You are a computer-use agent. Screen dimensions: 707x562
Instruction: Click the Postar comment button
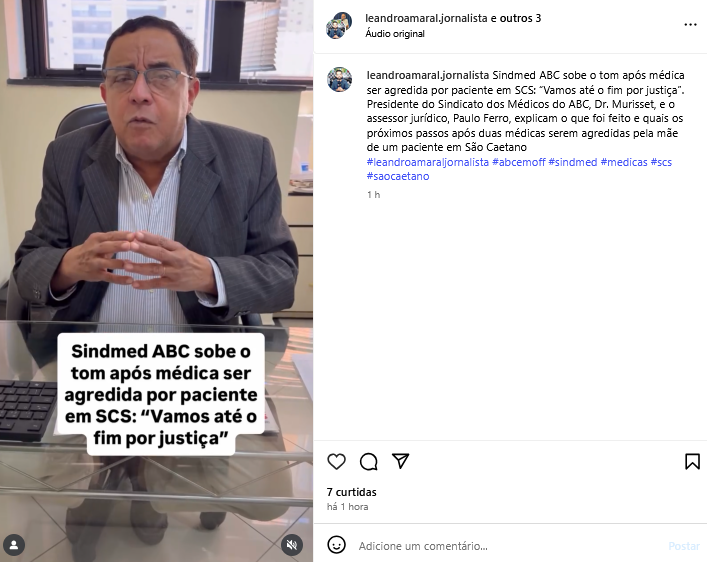[x=684, y=546]
